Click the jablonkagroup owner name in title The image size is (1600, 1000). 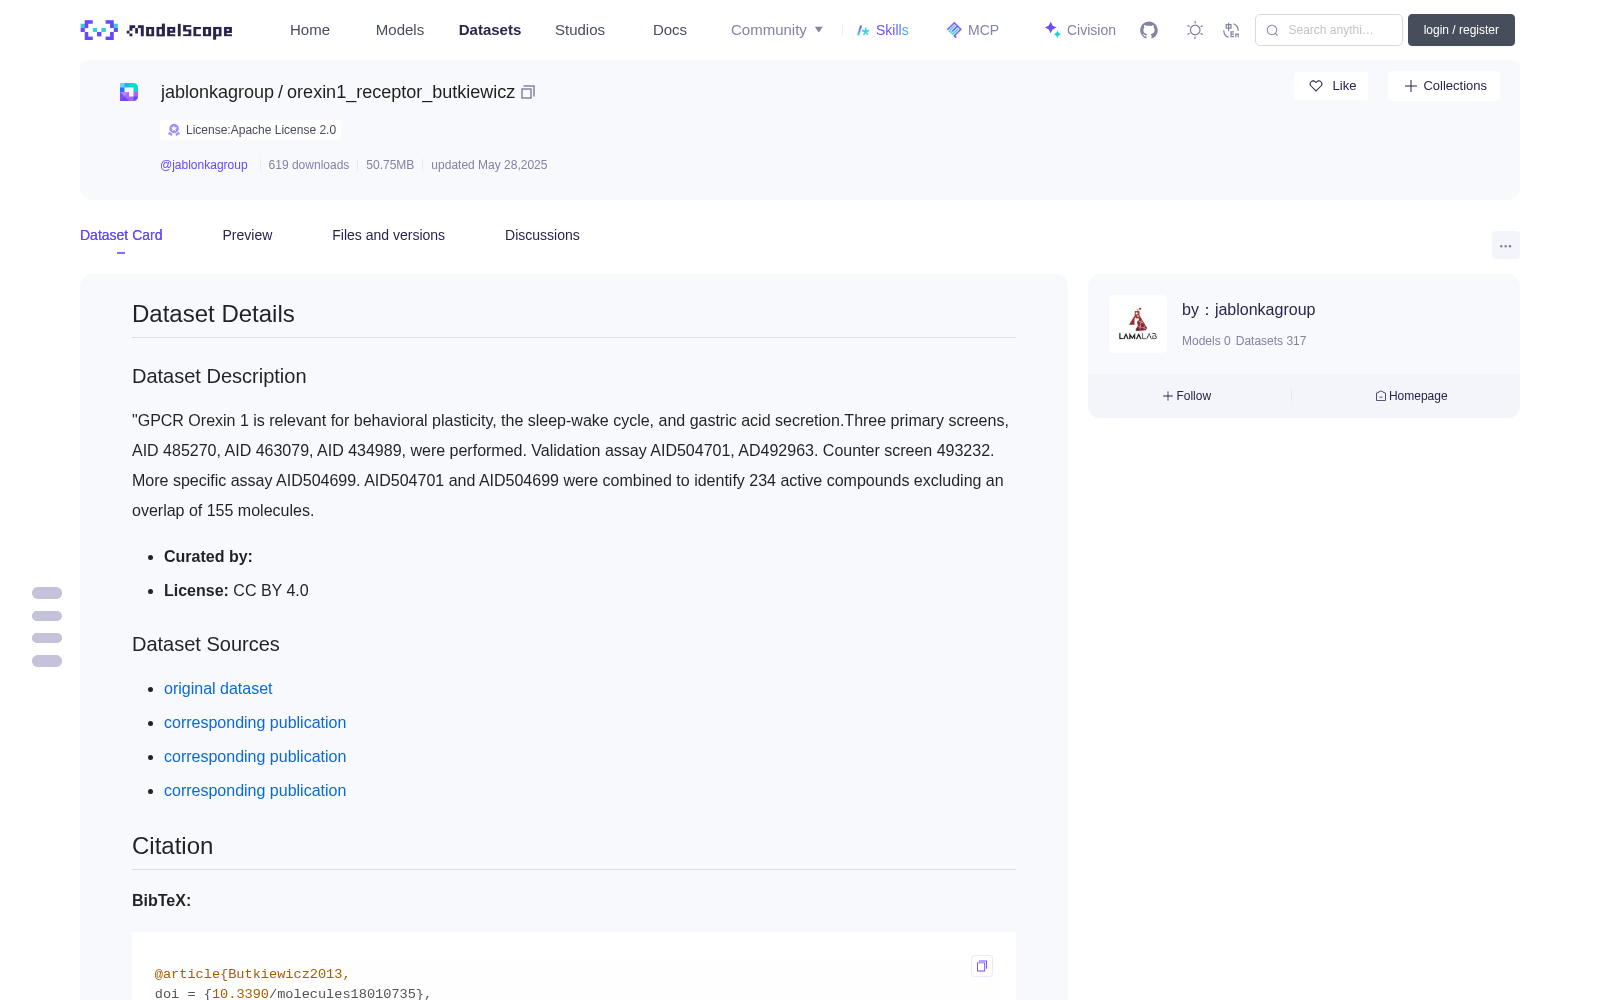pos(217,92)
